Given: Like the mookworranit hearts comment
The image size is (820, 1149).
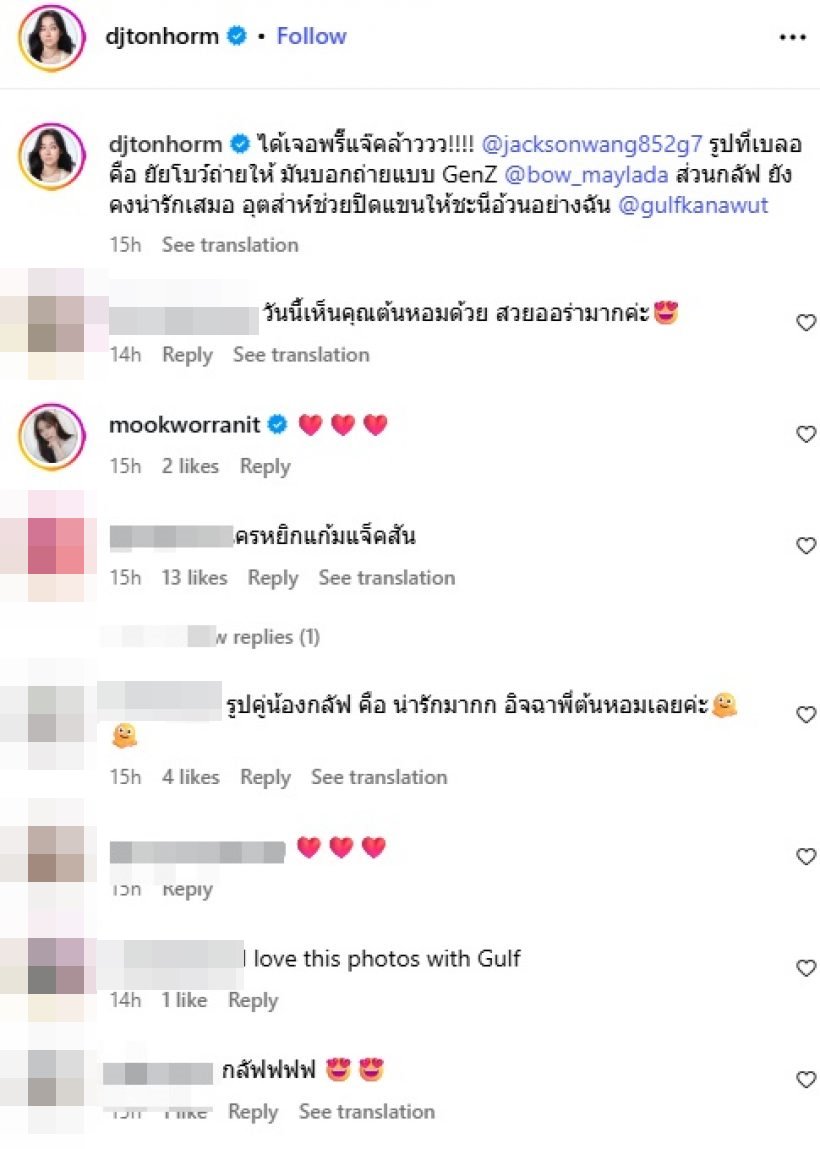Looking at the screenshot, I should [806, 434].
